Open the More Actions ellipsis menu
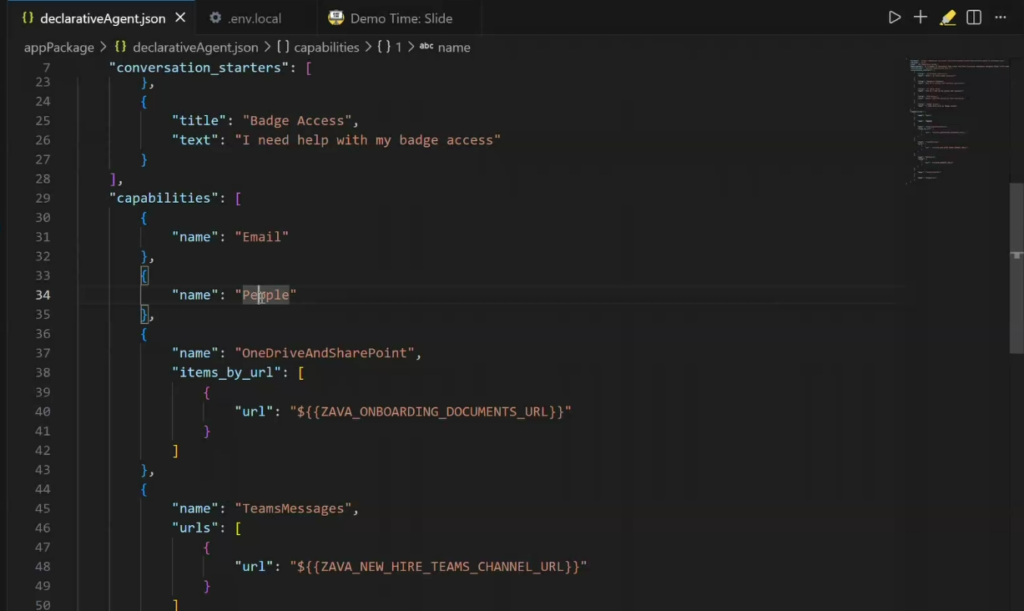Image resolution: width=1024 pixels, height=611 pixels. 1000,18
